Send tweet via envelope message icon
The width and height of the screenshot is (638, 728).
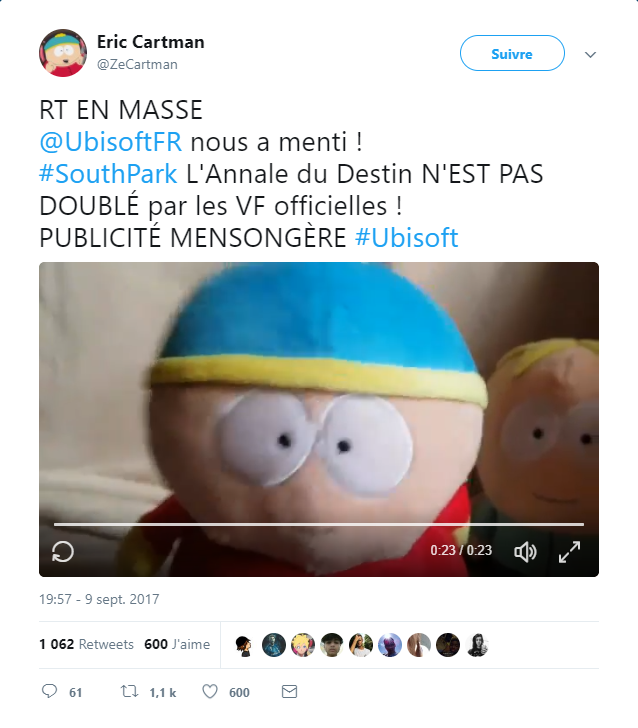point(289,692)
